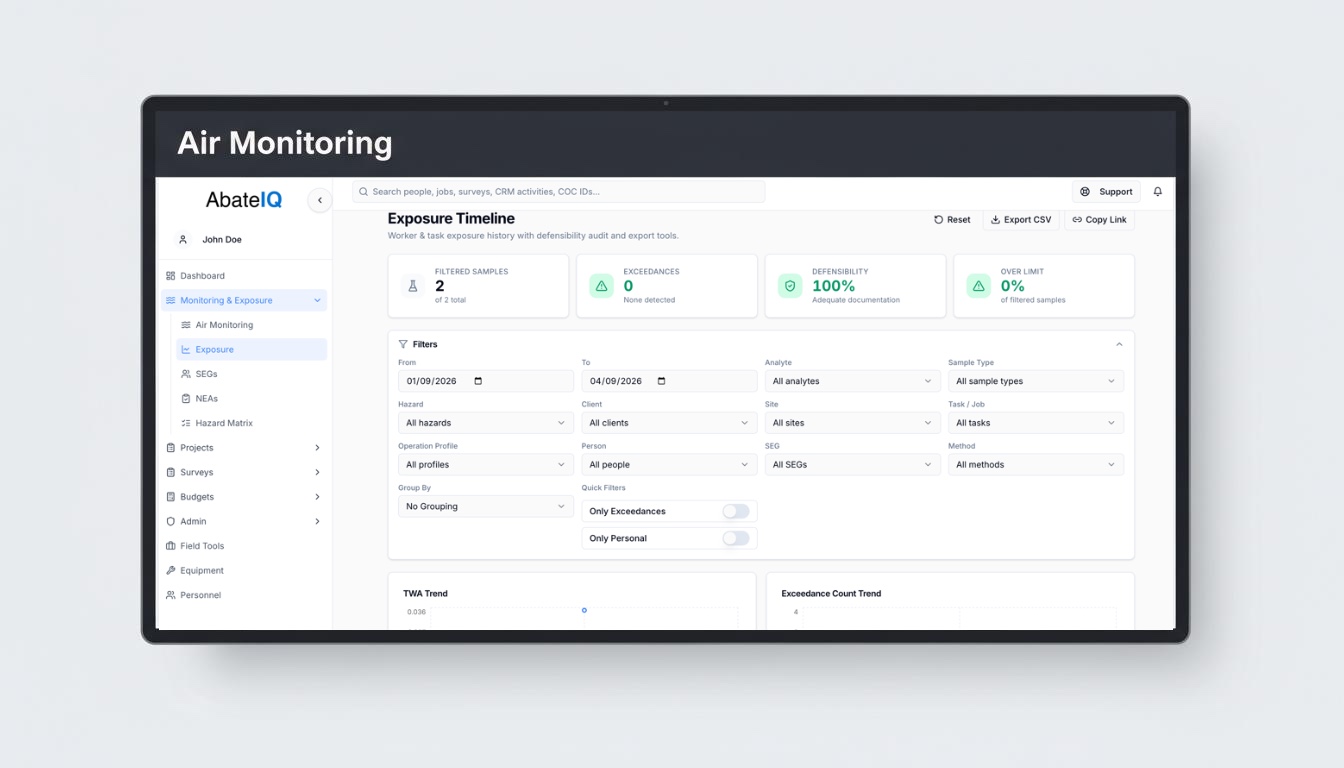The width and height of the screenshot is (1344, 768).
Task: Open Dashboard from the sidebar
Action: pyautogui.click(x=244, y=276)
